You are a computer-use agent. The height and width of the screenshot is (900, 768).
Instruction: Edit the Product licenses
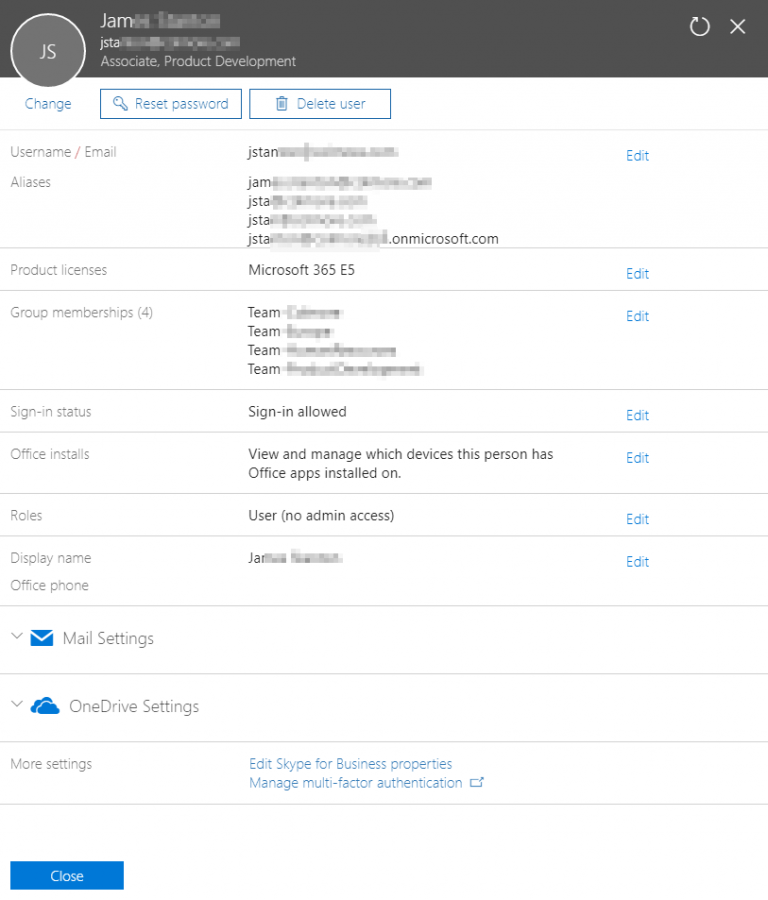(637, 273)
